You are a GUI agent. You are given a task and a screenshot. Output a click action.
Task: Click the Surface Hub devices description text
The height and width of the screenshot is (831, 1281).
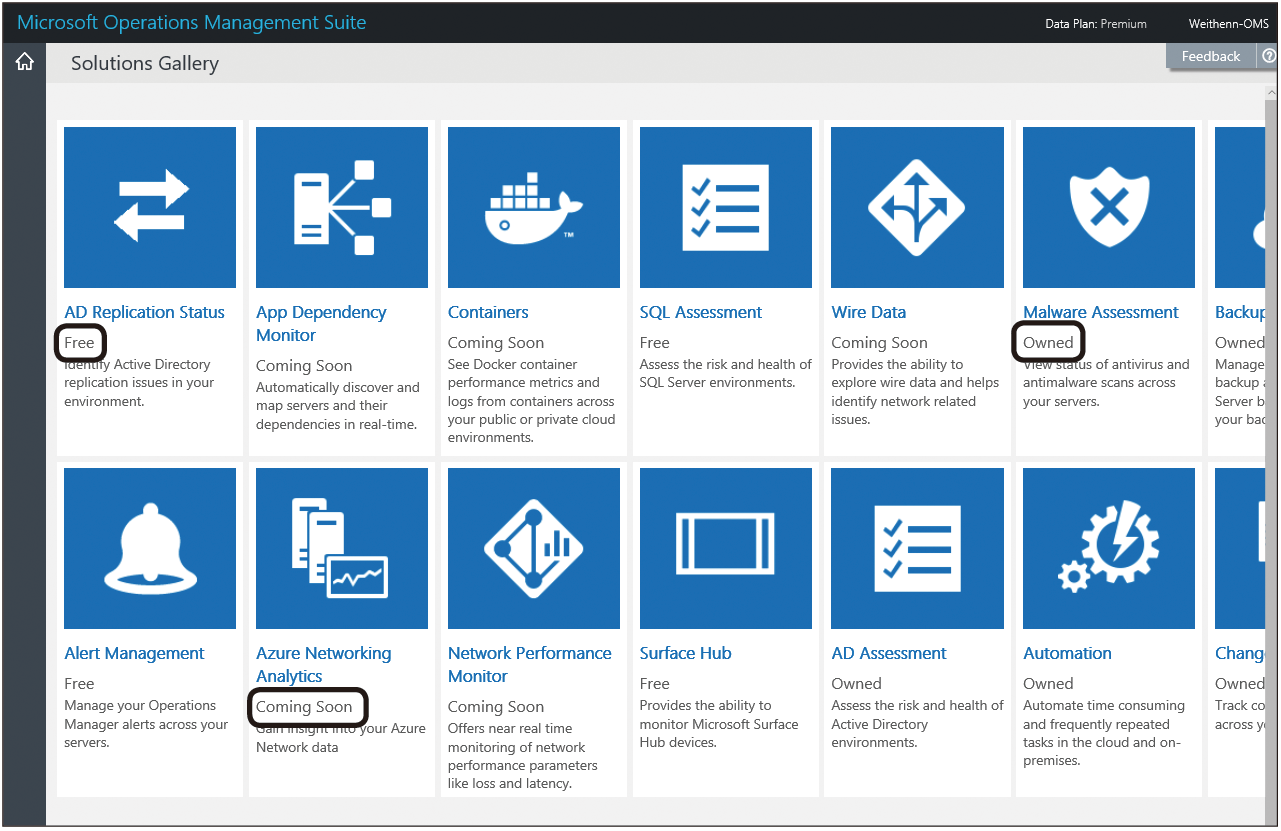pyautogui.click(x=719, y=724)
